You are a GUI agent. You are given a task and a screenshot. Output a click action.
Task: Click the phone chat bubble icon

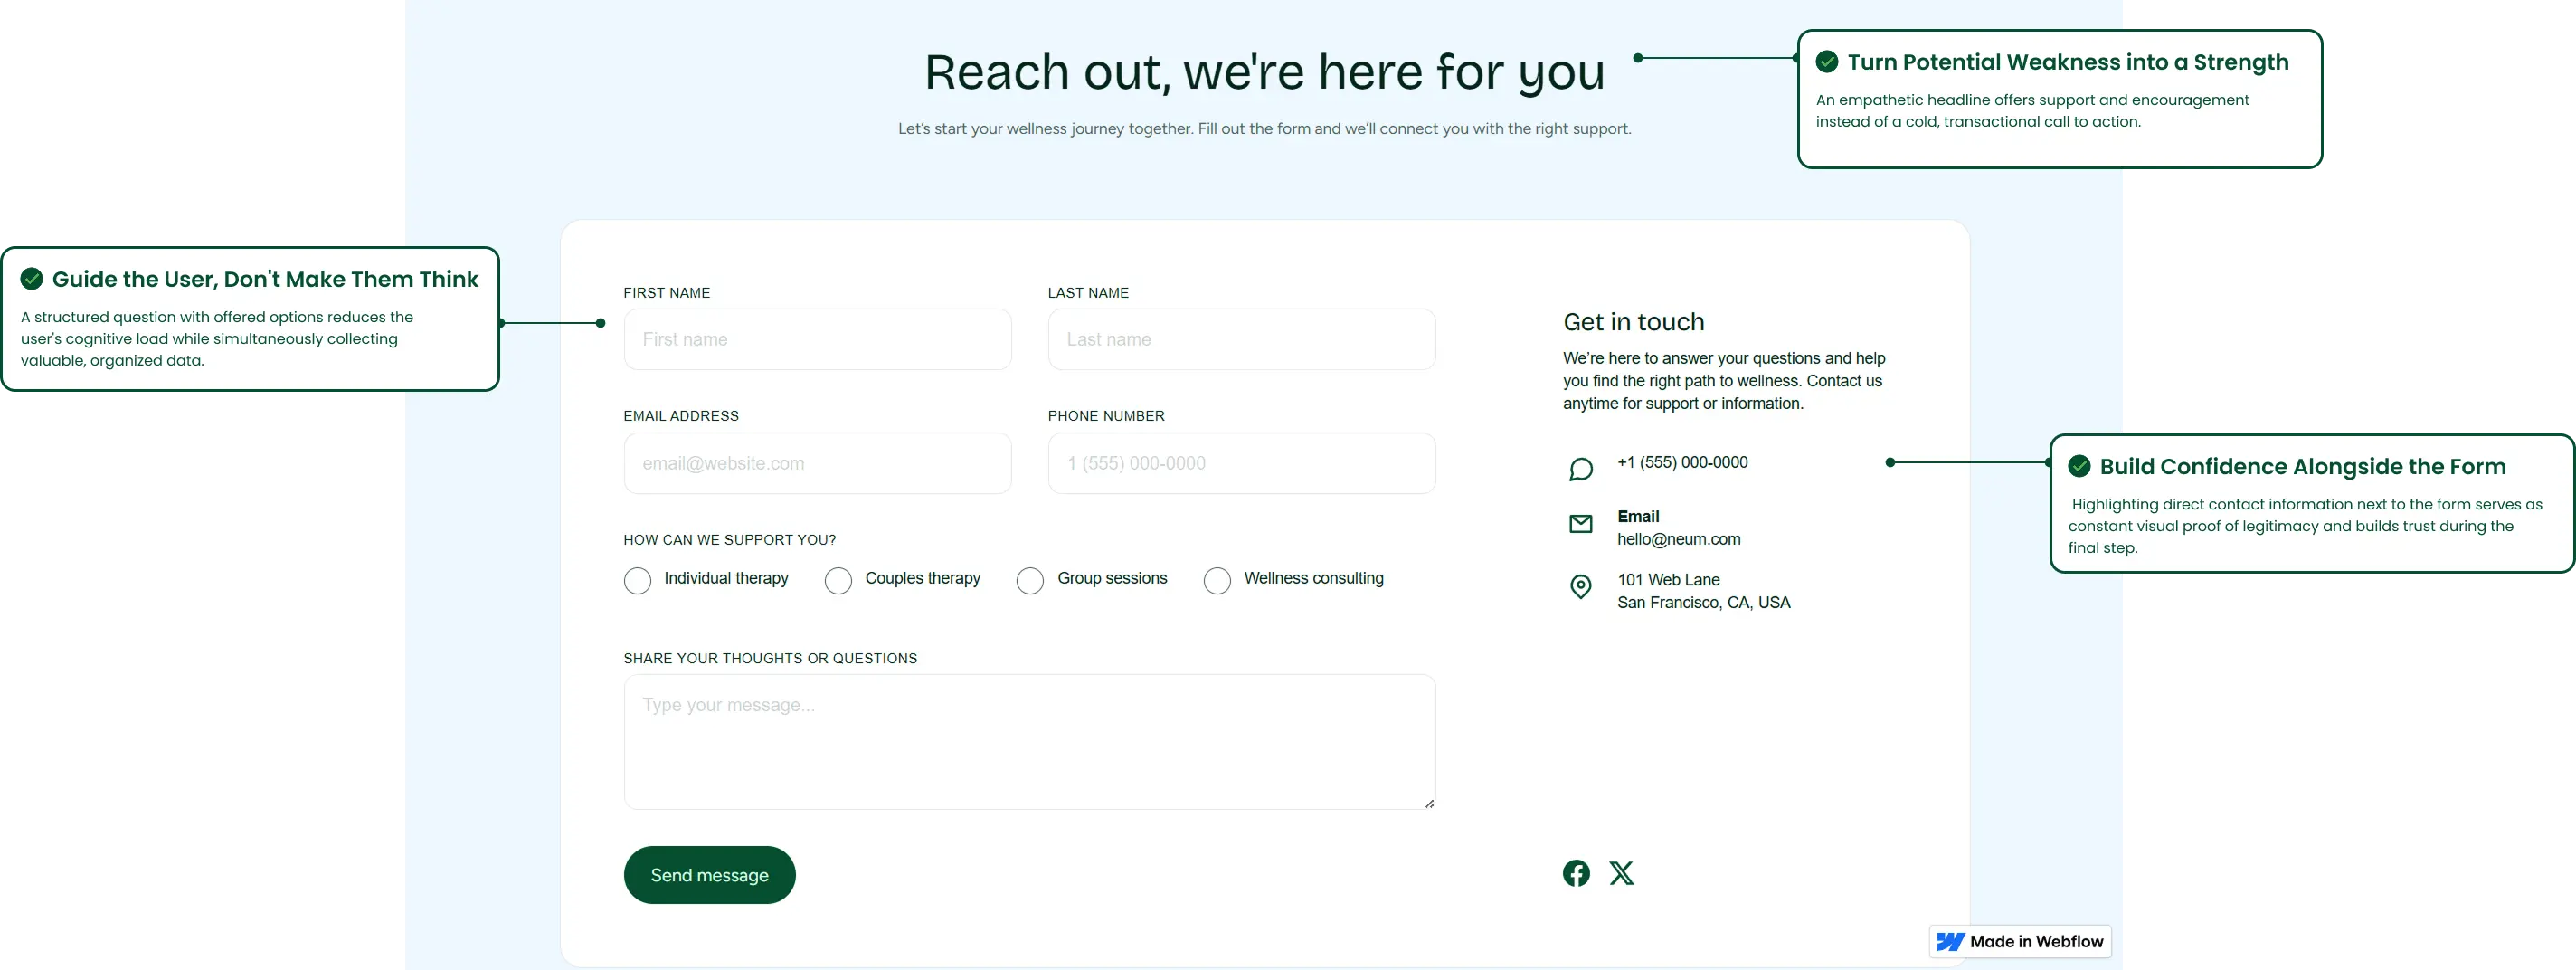1580,468
